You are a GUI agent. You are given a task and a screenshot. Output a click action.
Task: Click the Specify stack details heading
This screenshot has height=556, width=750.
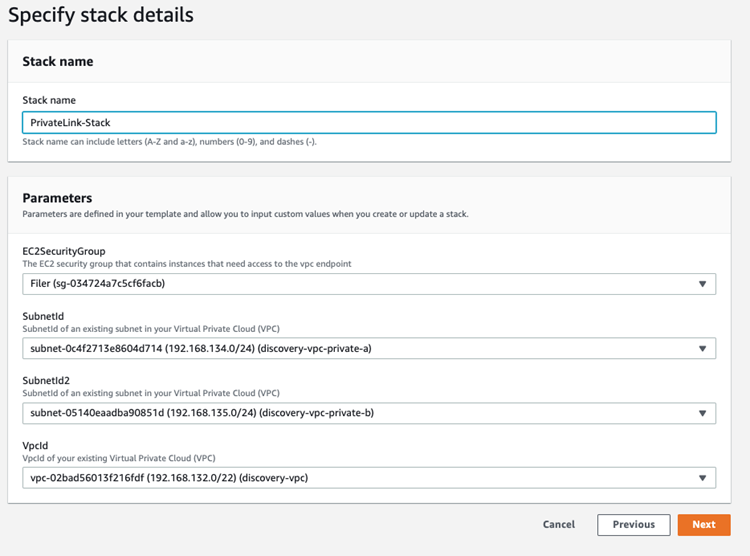click(x=101, y=15)
